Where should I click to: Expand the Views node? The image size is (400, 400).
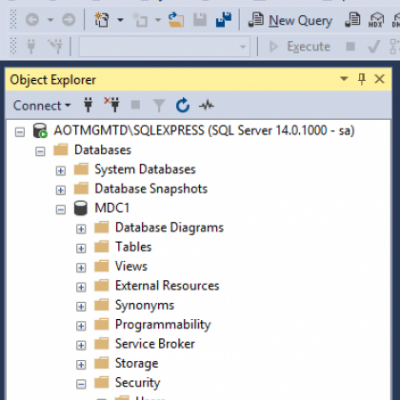pyautogui.click(x=81, y=268)
